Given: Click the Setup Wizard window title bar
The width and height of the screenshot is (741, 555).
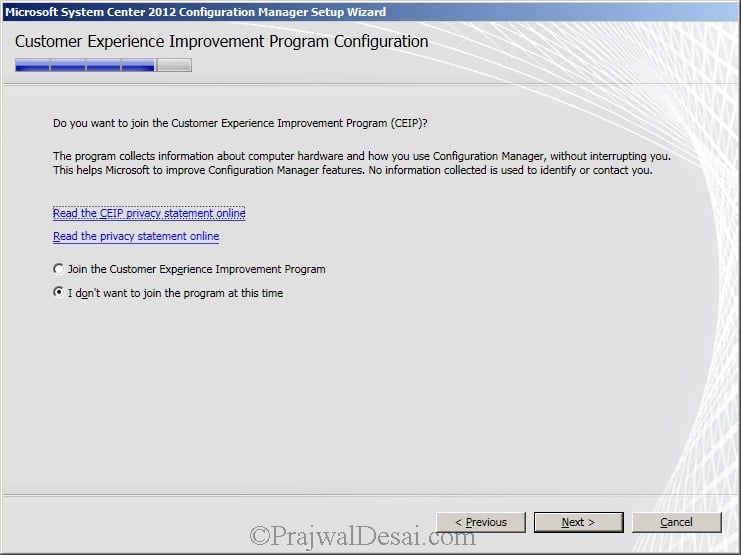Looking at the screenshot, I should tap(370, 12).
